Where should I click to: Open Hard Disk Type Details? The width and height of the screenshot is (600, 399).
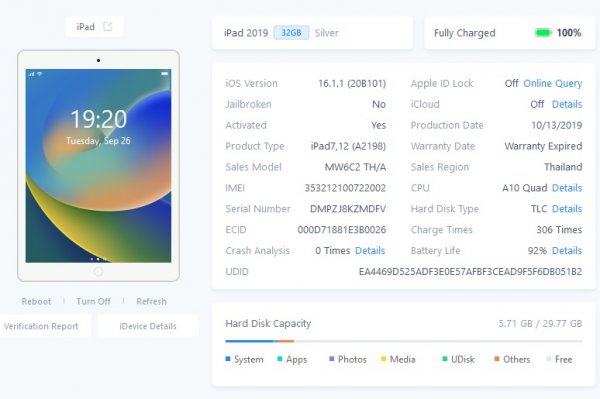pyautogui.click(x=567, y=209)
